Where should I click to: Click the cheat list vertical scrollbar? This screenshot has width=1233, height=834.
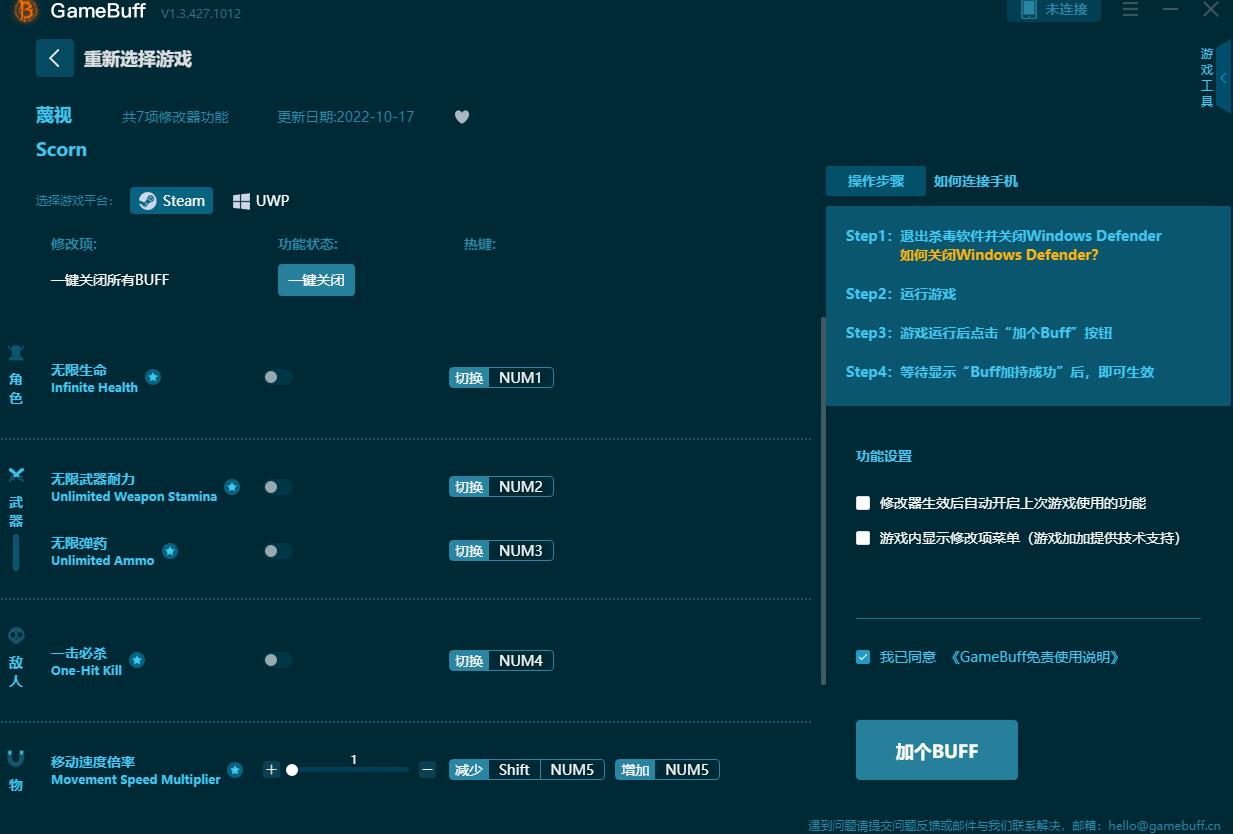pos(823,500)
